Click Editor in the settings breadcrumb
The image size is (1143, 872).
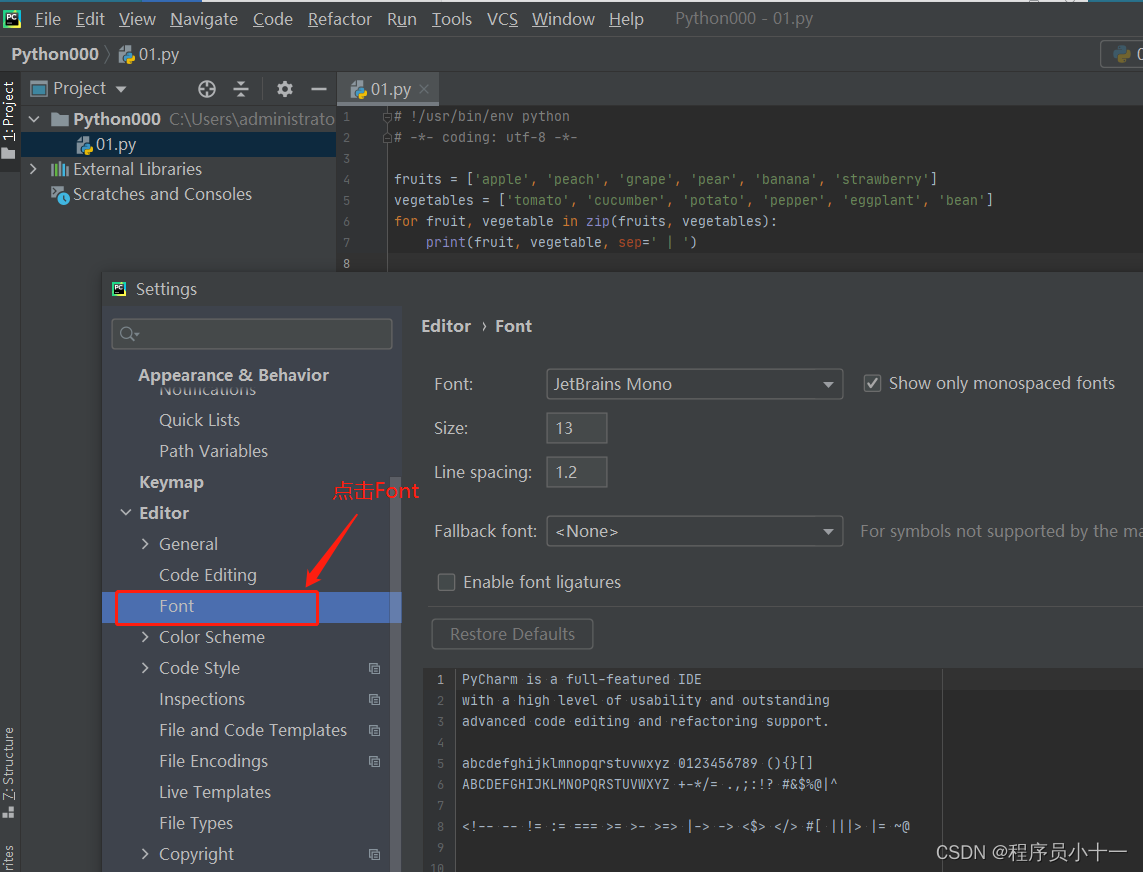tap(446, 326)
